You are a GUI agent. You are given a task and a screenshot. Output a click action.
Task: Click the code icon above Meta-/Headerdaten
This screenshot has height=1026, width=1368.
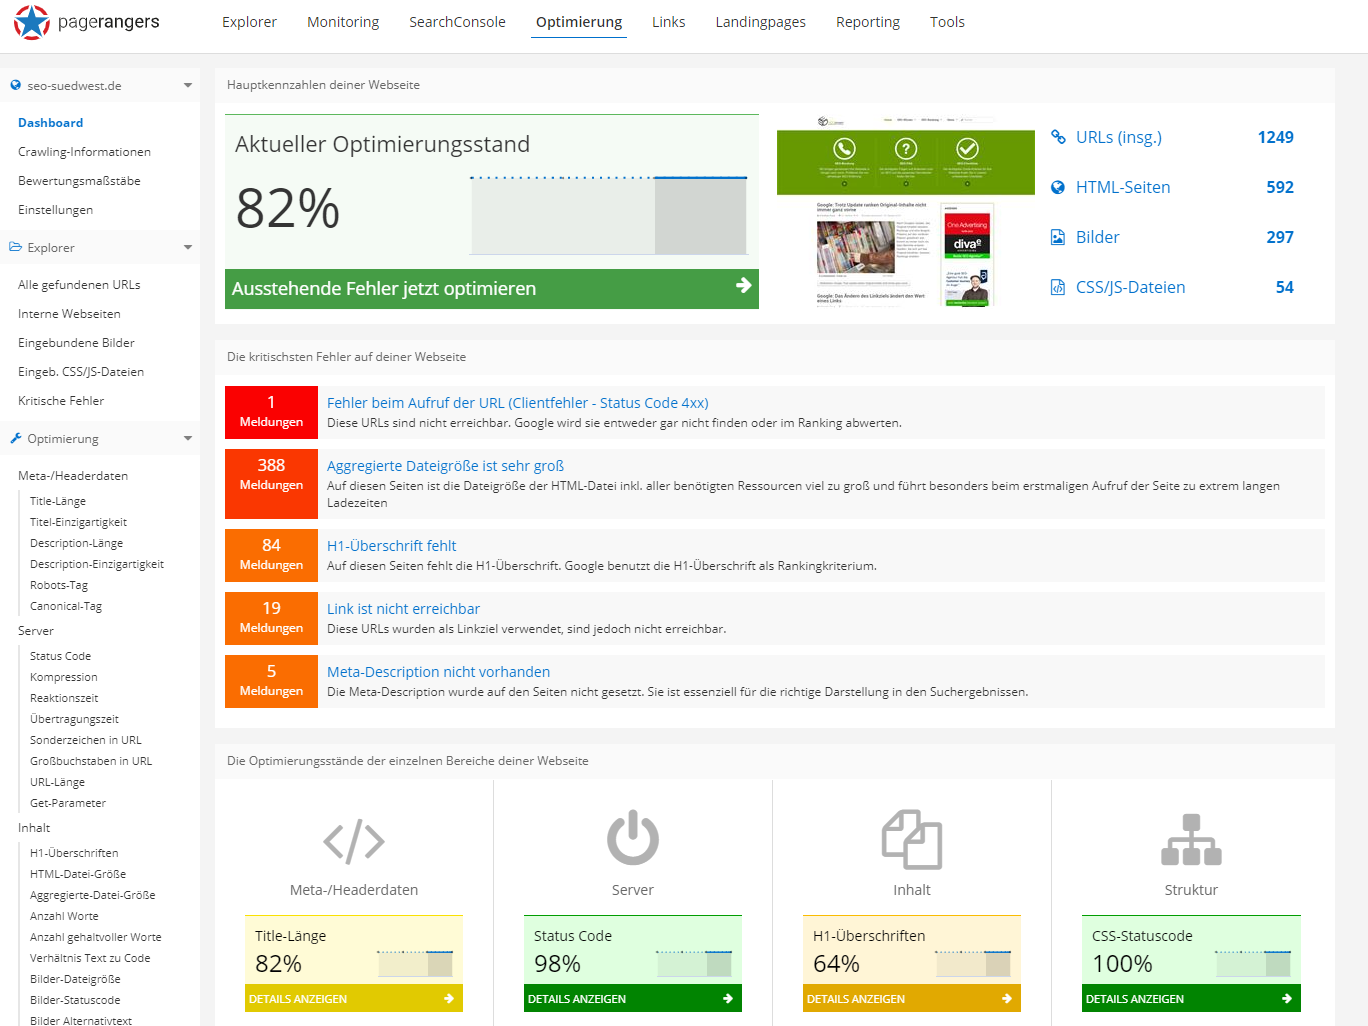coord(353,840)
